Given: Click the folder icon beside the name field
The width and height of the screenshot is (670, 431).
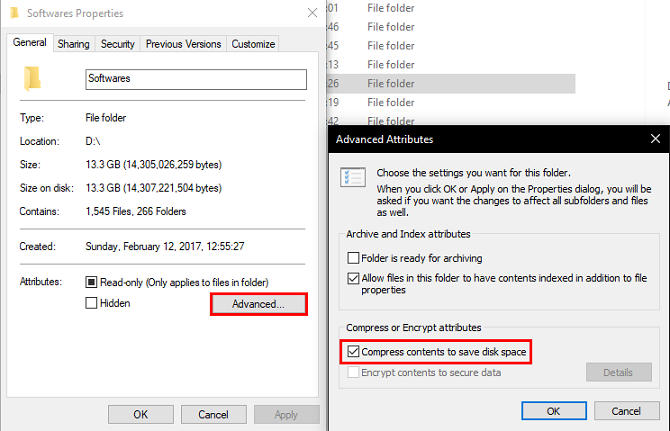Looking at the screenshot, I should click(35, 77).
